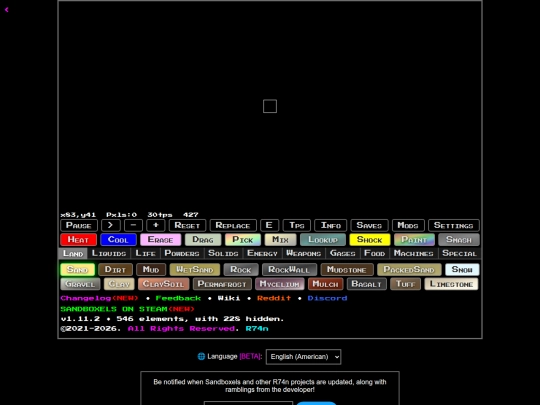Select the Mulch element
Image resolution: width=540 pixels, height=405 pixels.
pyautogui.click(x=325, y=284)
